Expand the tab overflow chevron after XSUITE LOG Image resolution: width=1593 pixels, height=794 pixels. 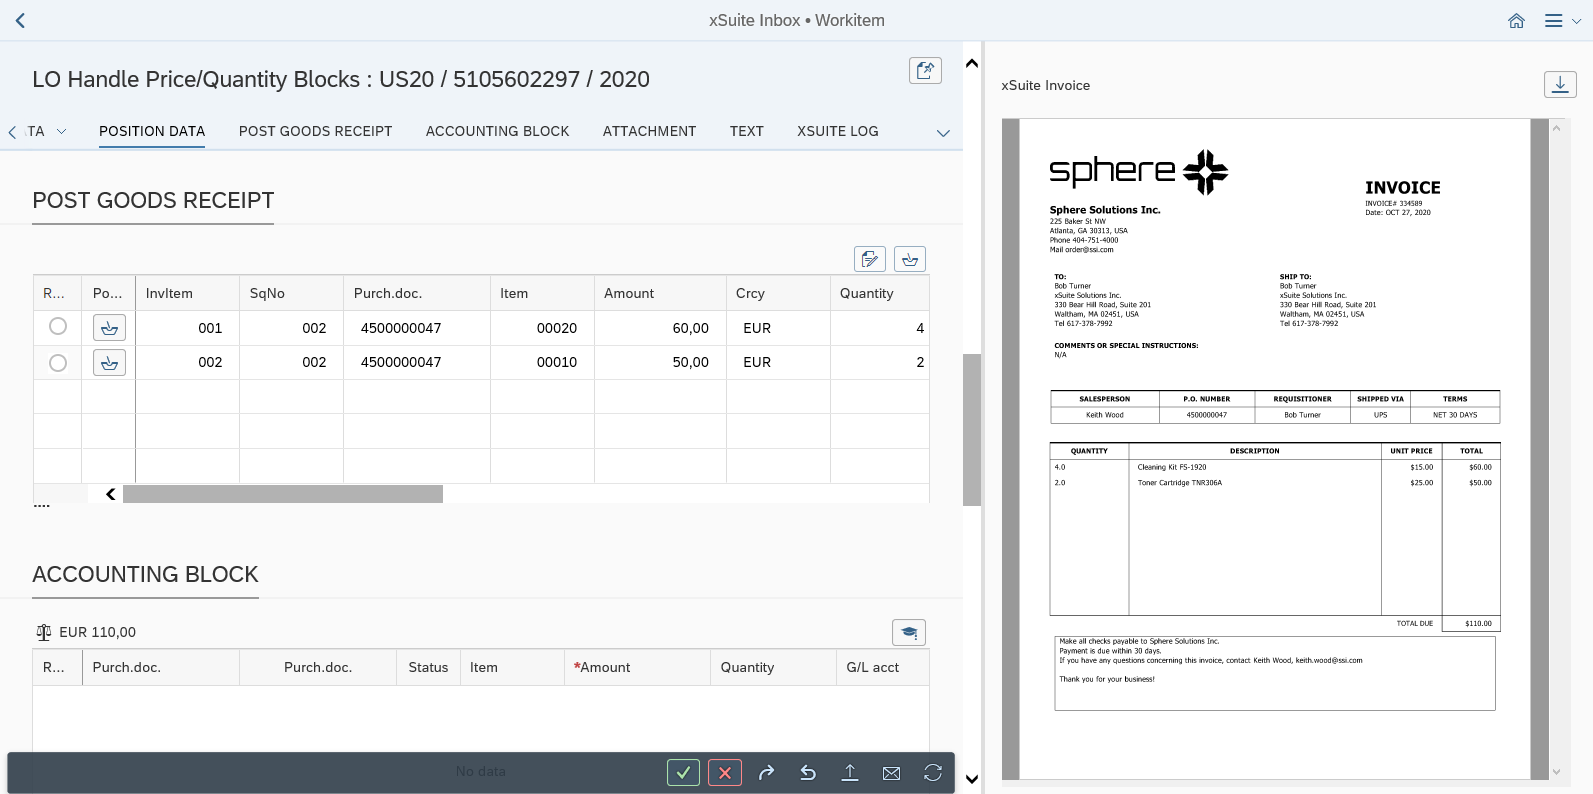click(942, 133)
